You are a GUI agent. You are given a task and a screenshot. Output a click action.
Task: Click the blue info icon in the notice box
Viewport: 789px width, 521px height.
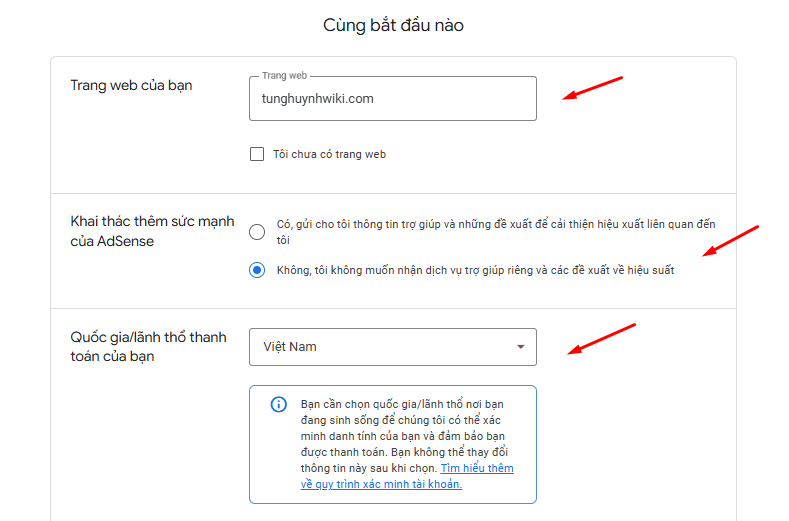tap(279, 404)
